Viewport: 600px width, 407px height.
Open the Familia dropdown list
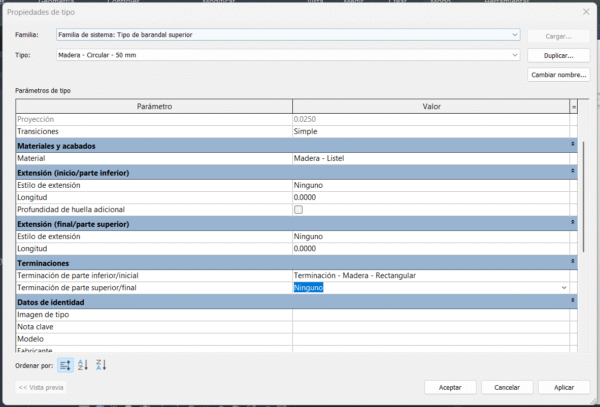(515, 35)
